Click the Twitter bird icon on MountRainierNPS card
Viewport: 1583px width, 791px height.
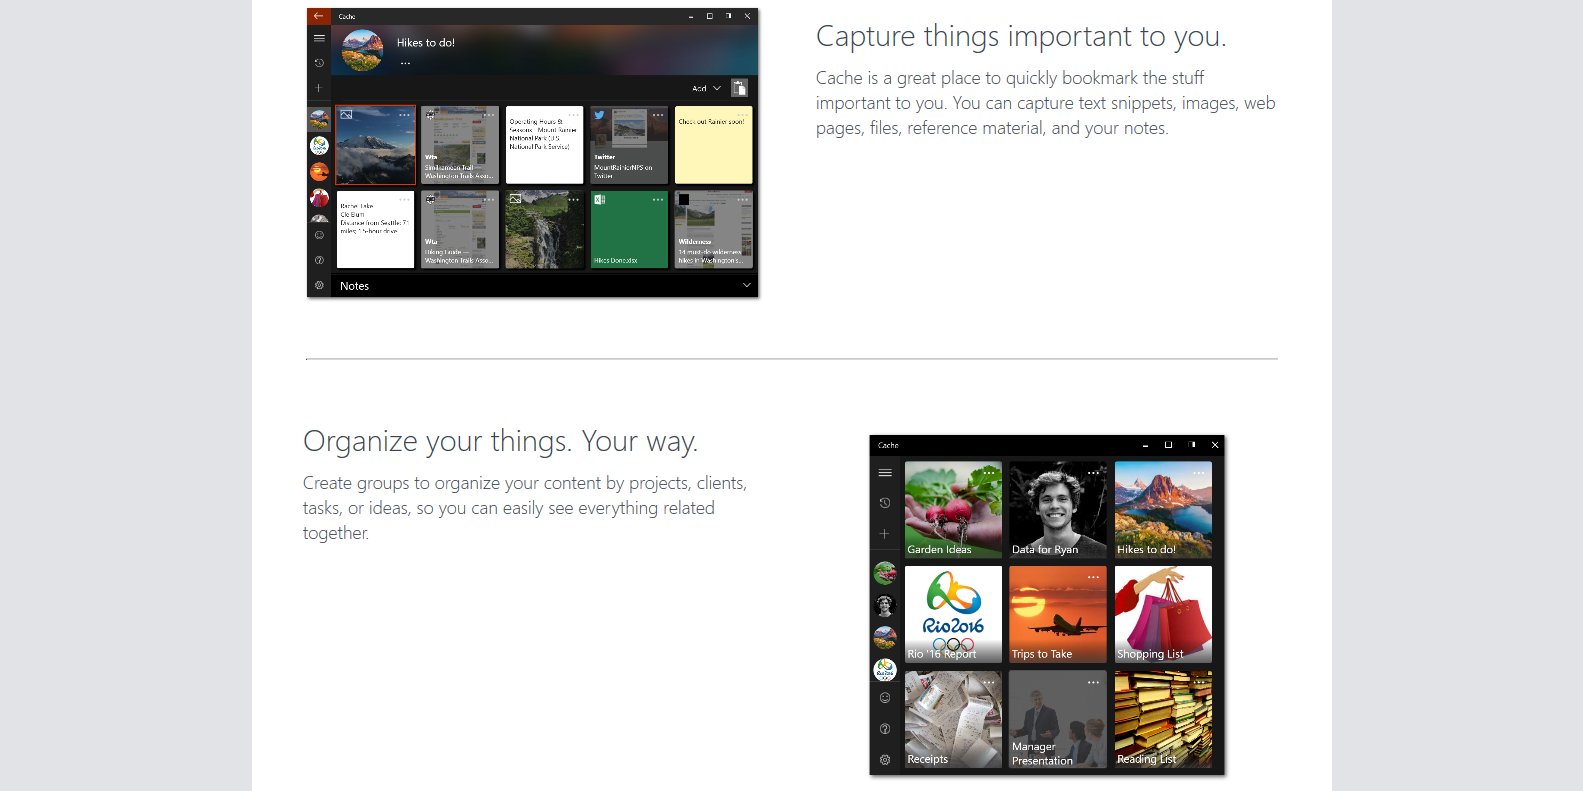pyautogui.click(x=599, y=115)
